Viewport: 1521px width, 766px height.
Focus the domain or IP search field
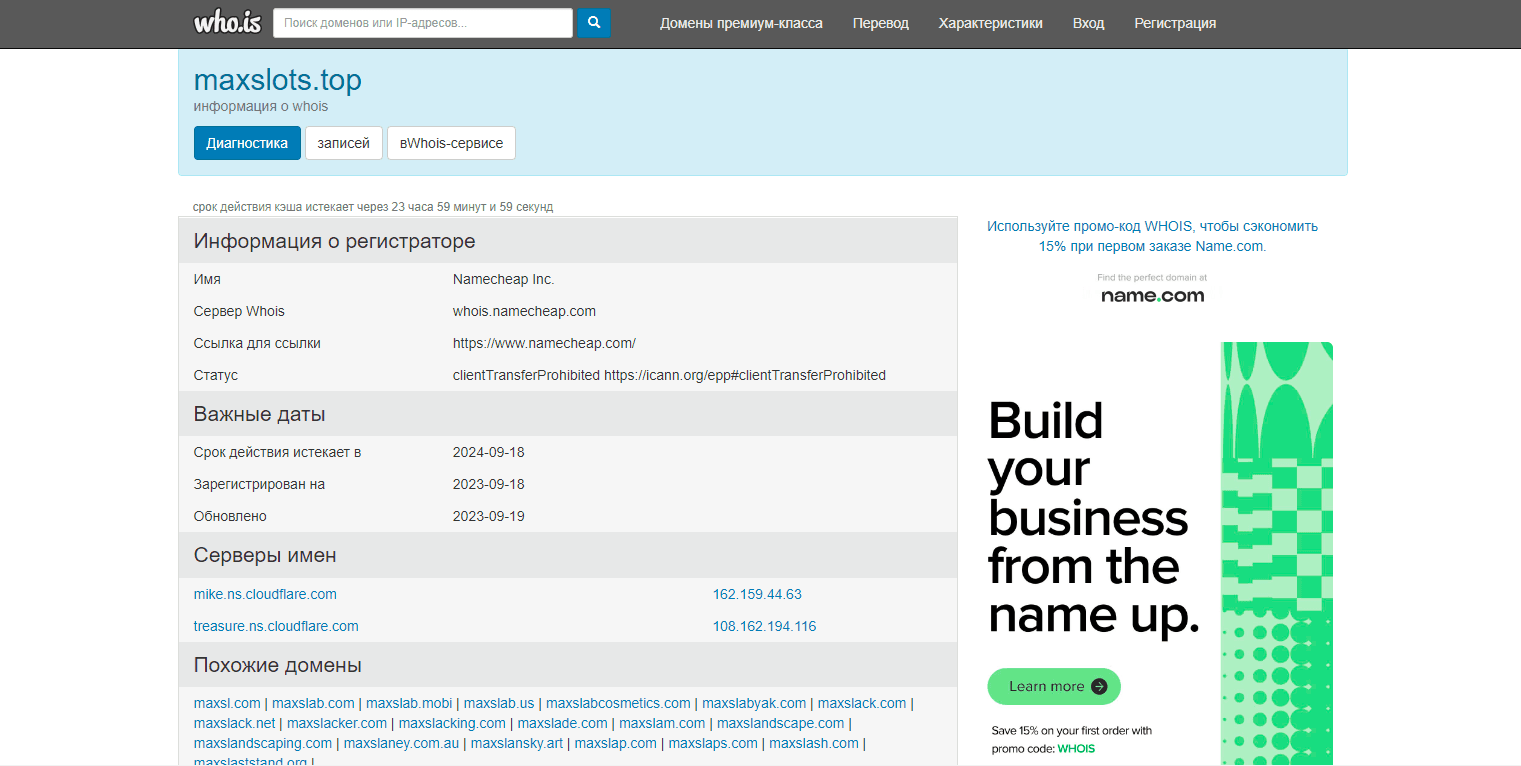(423, 23)
